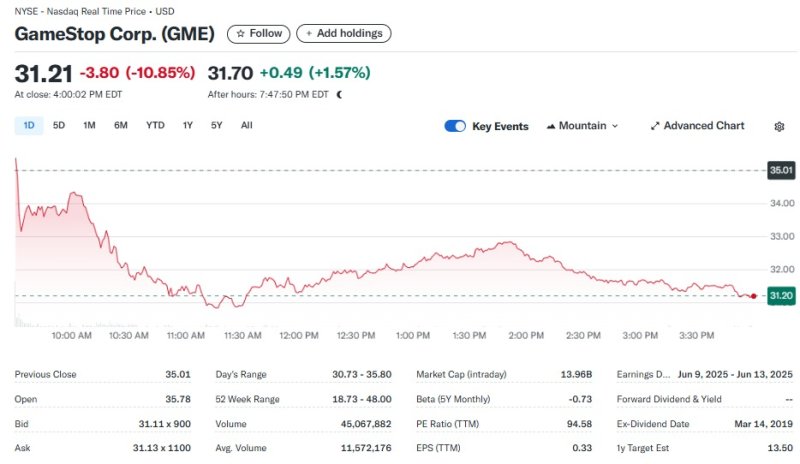
Task: Select the 1D time range tab
Action: click(x=29, y=126)
